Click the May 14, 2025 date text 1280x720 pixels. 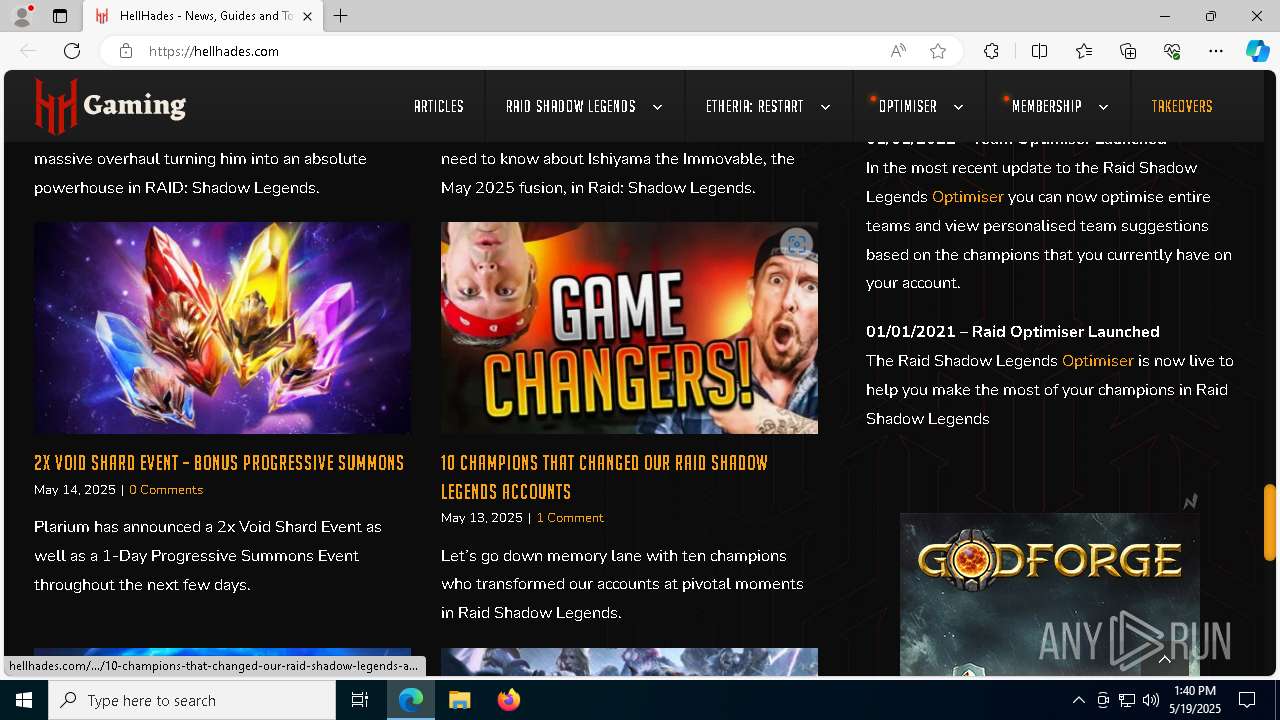pyautogui.click(x=75, y=490)
